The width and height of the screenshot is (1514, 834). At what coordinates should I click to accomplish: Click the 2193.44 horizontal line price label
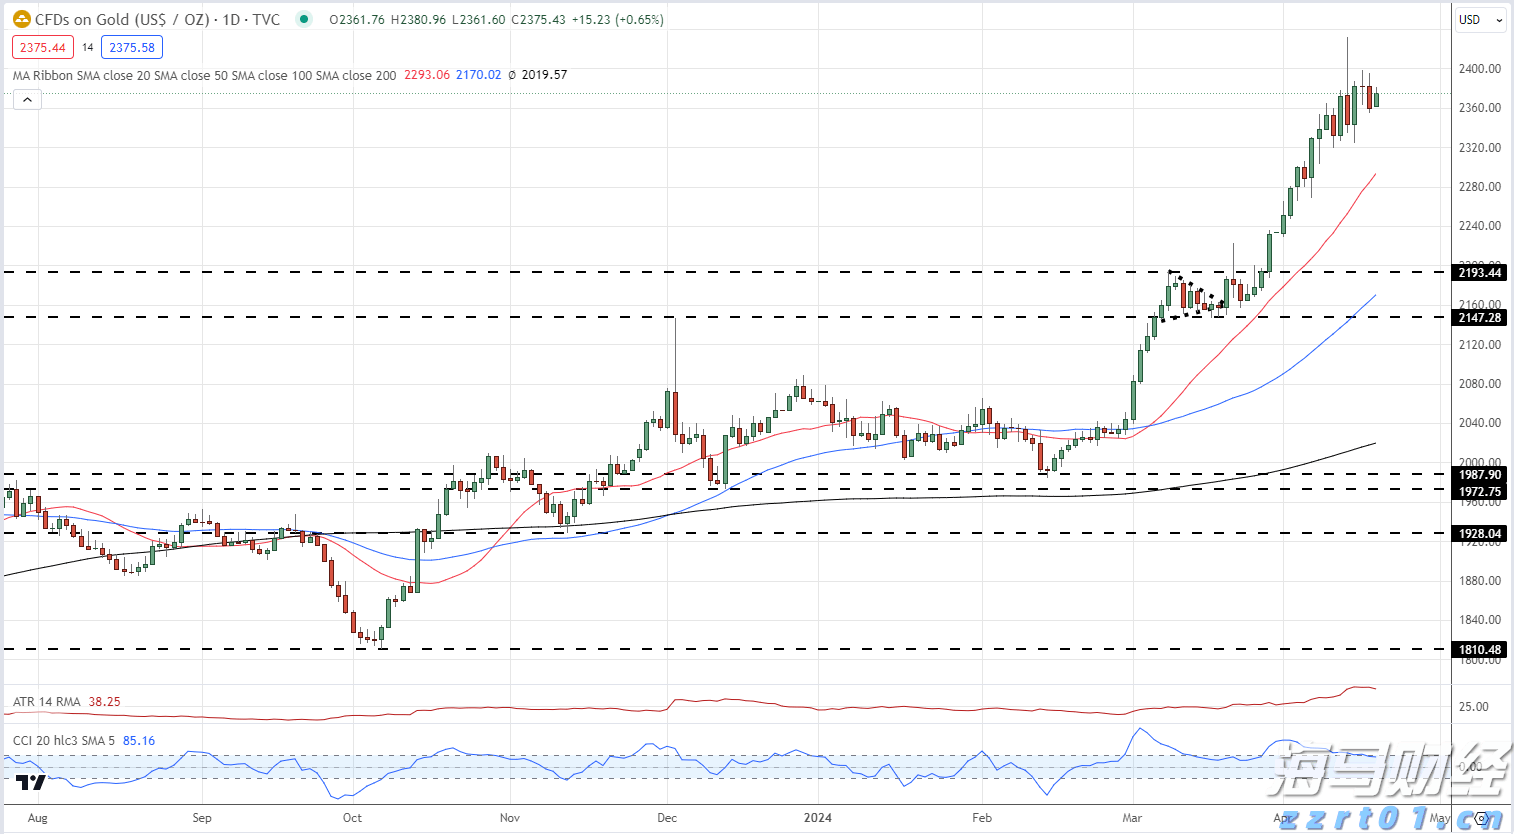1480,273
